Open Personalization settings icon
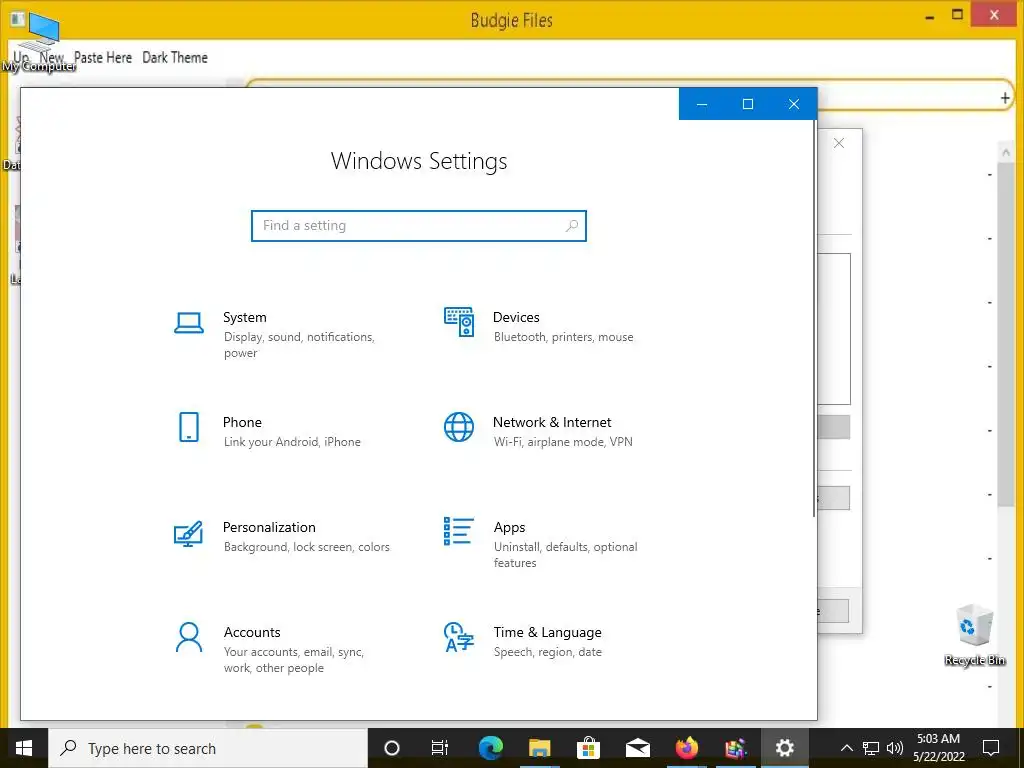 point(188,533)
